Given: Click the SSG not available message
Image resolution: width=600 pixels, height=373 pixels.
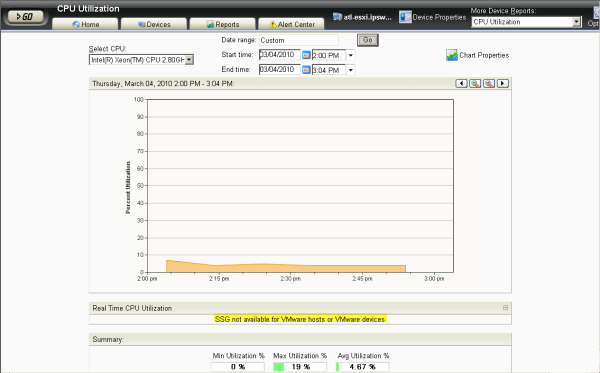Looking at the screenshot, I should 300,319.
